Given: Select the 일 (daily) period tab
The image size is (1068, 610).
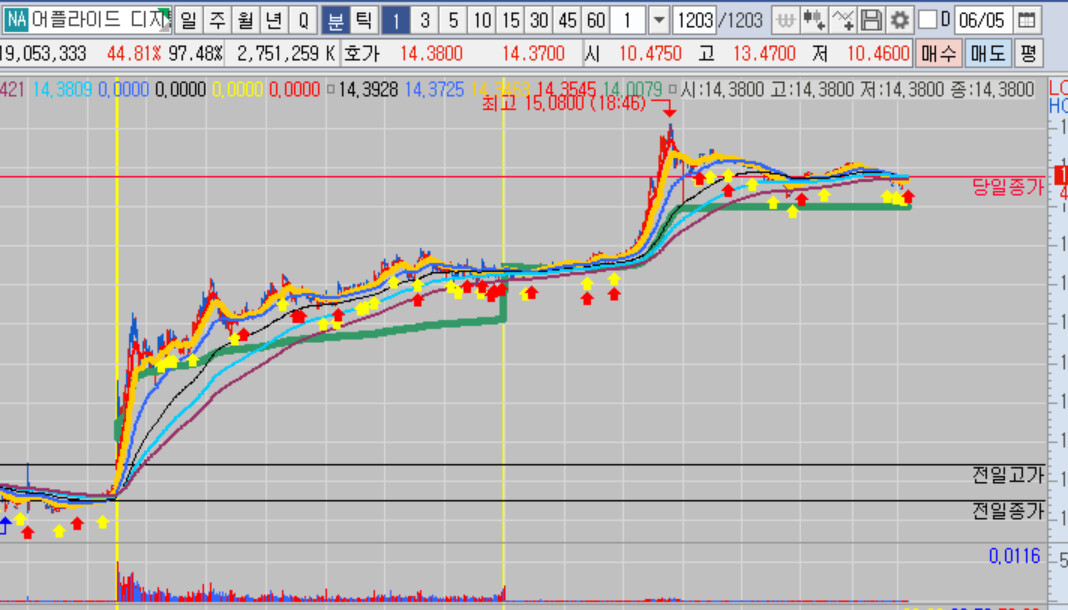Looking at the screenshot, I should click(189, 20).
